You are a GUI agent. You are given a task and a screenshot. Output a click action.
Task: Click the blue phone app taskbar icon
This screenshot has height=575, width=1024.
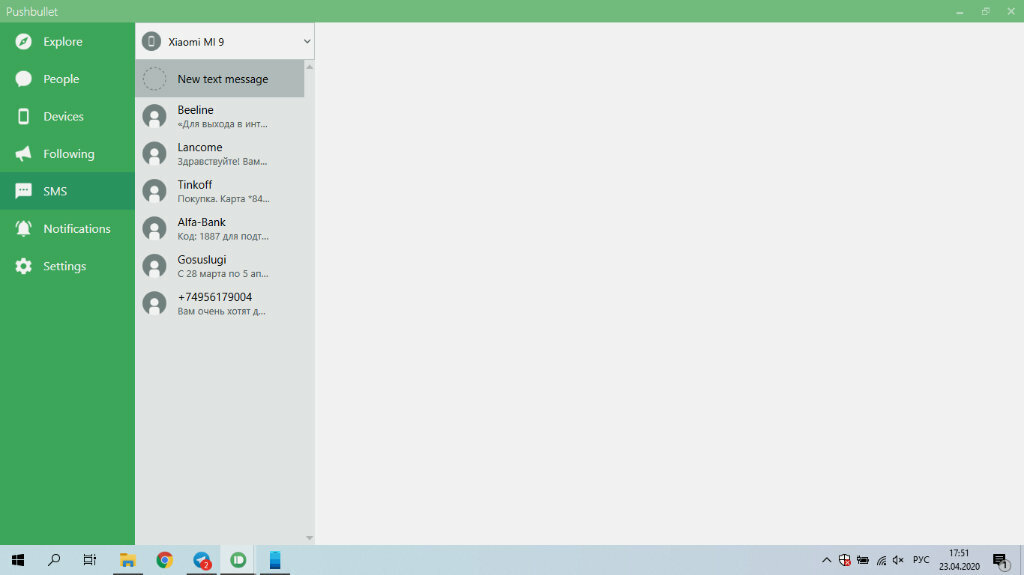click(275, 560)
